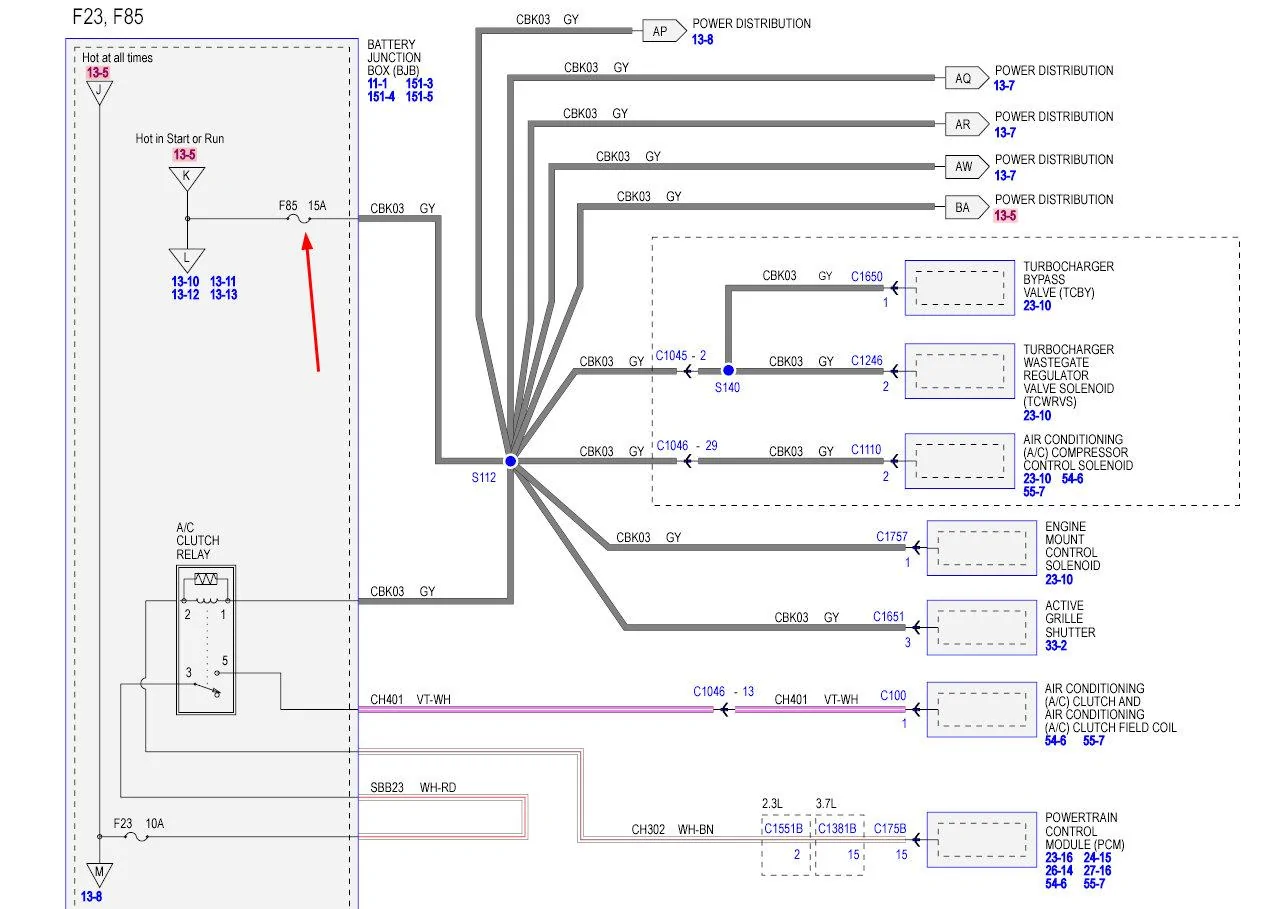Select the J triangle connector symbol

(98, 93)
